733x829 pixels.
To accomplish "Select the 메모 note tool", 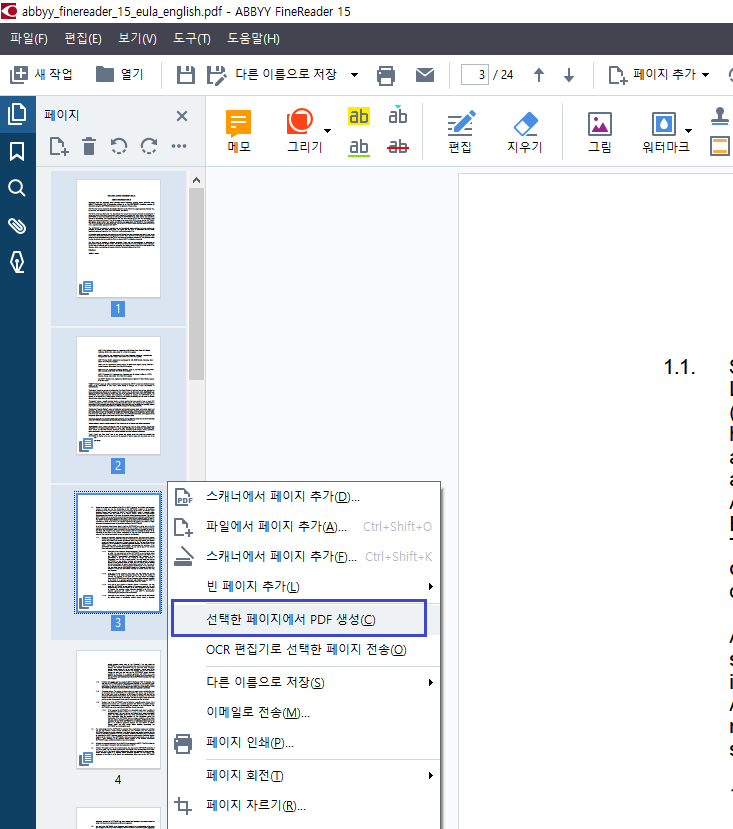I will (x=239, y=131).
